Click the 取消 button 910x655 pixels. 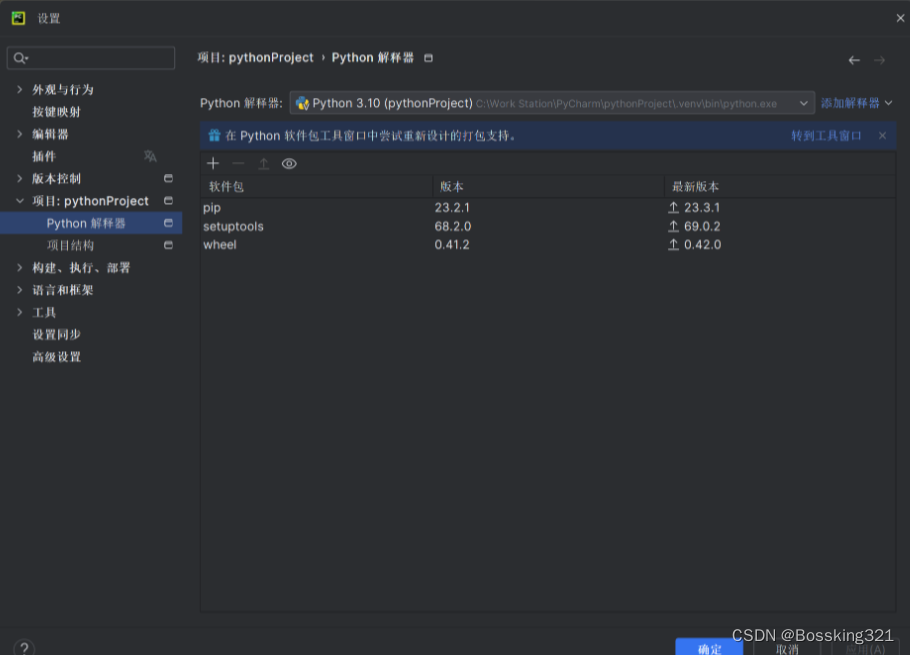(x=787, y=649)
